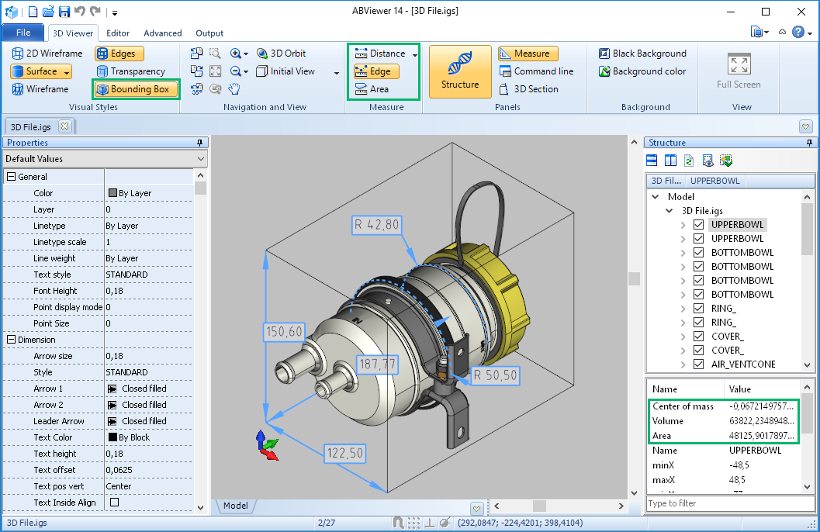Screen dimensions: 820x532
Task: Uncheck the AIR_VENTCONE tree item
Action: [699, 365]
